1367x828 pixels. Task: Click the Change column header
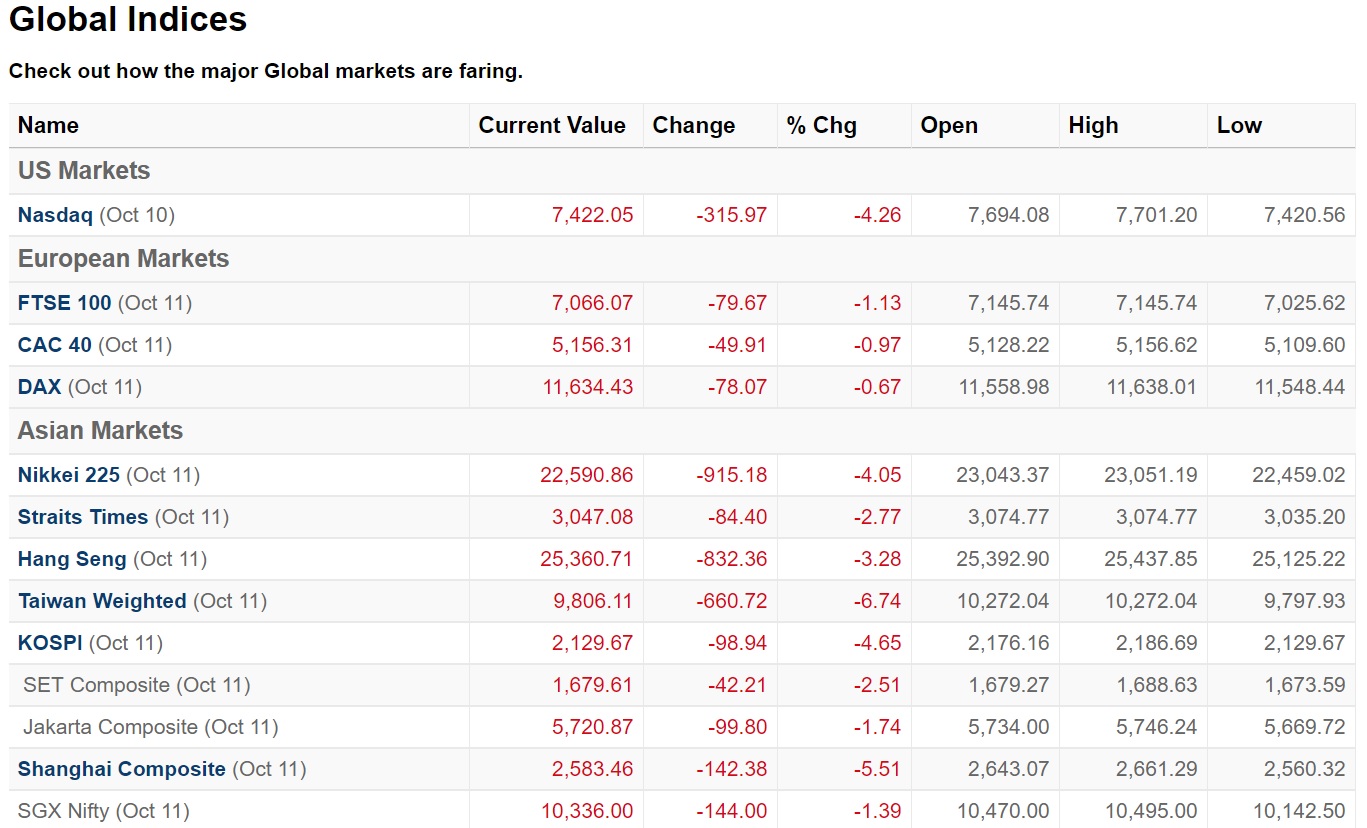tap(693, 126)
